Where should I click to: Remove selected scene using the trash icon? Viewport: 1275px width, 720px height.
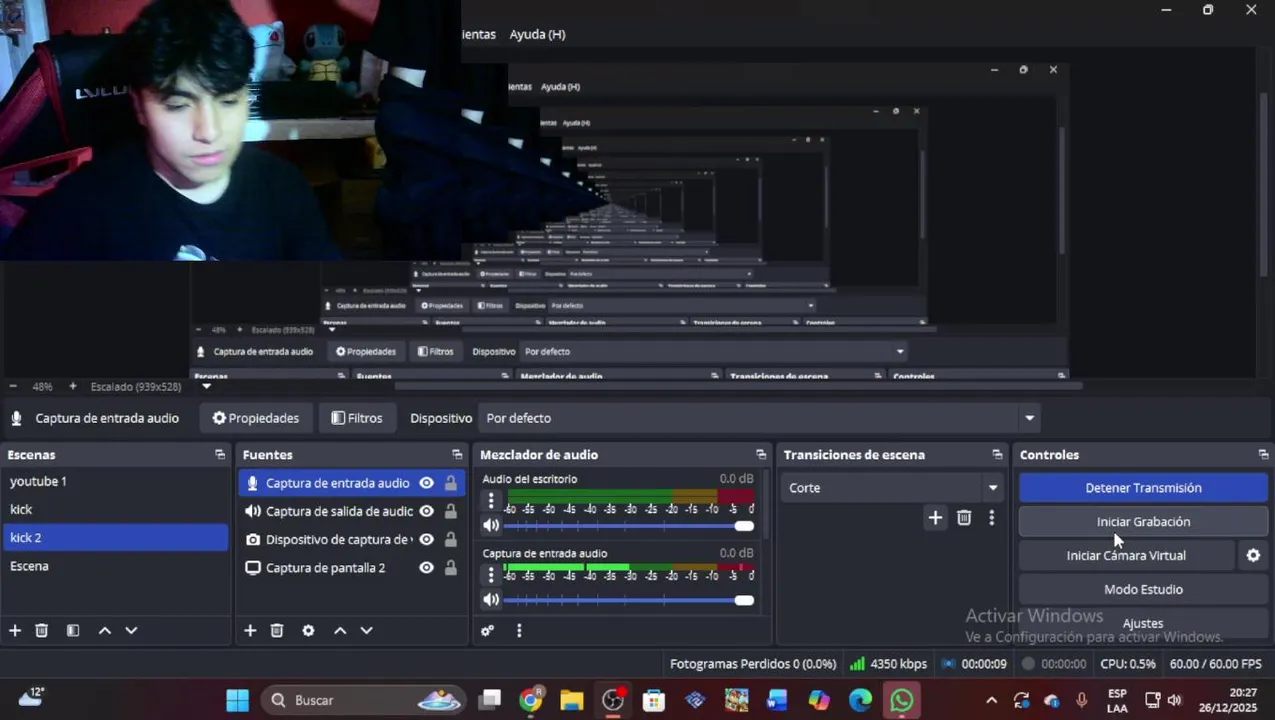(x=42, y=631)
